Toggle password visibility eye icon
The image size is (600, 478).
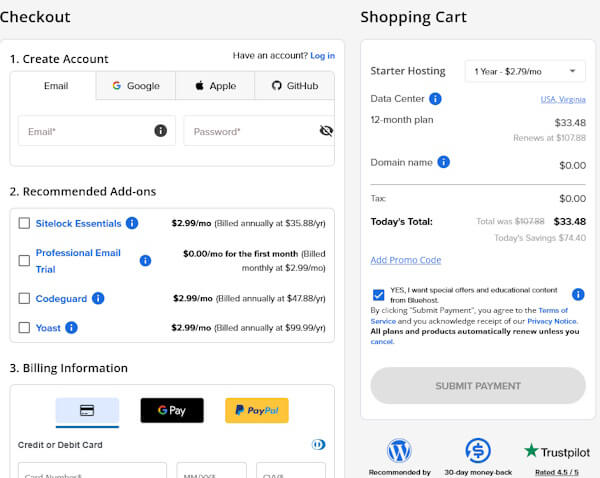pos(326,131)
